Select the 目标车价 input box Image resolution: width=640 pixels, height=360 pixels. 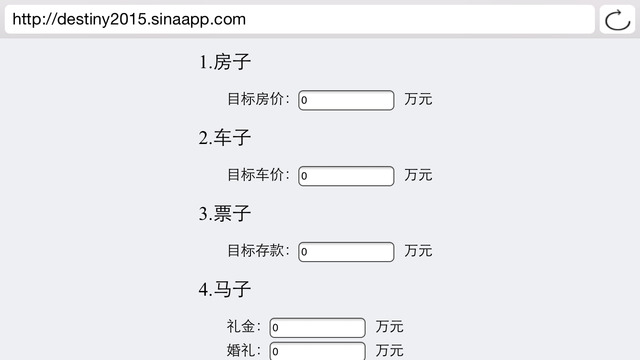pyautogui.click(x=346, y=176)
